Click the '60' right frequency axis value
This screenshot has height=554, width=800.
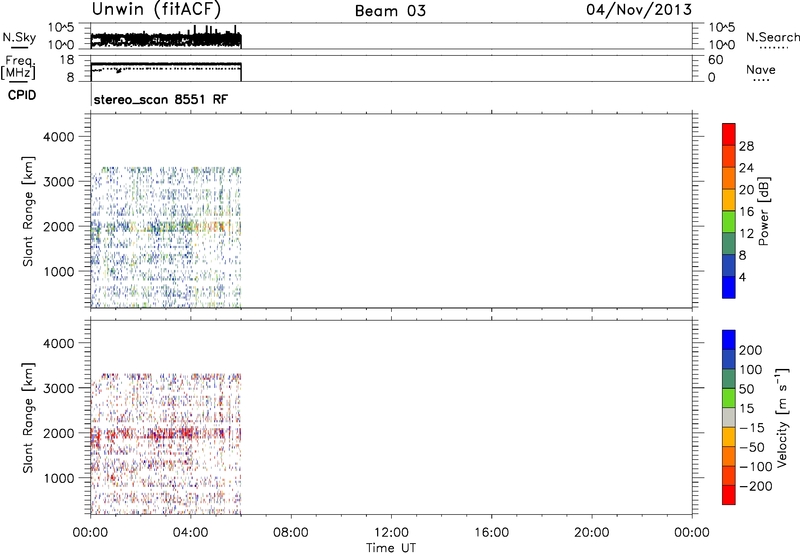click(715, 60)
